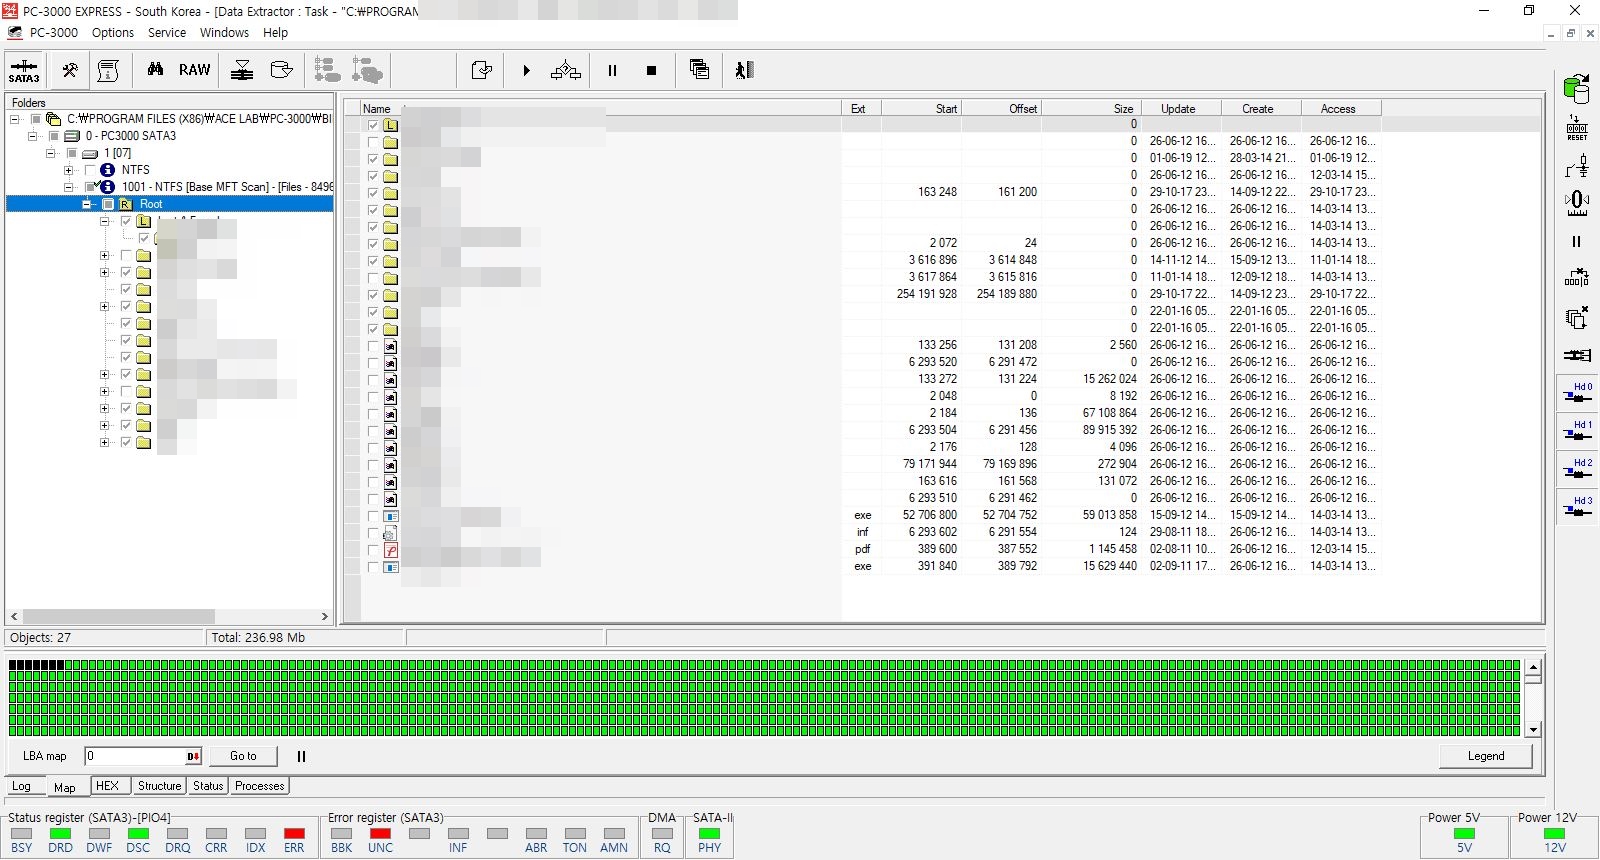Click the SATA3 port selector icon
This screenshot has width=1600, height=860.
(24, 71)
